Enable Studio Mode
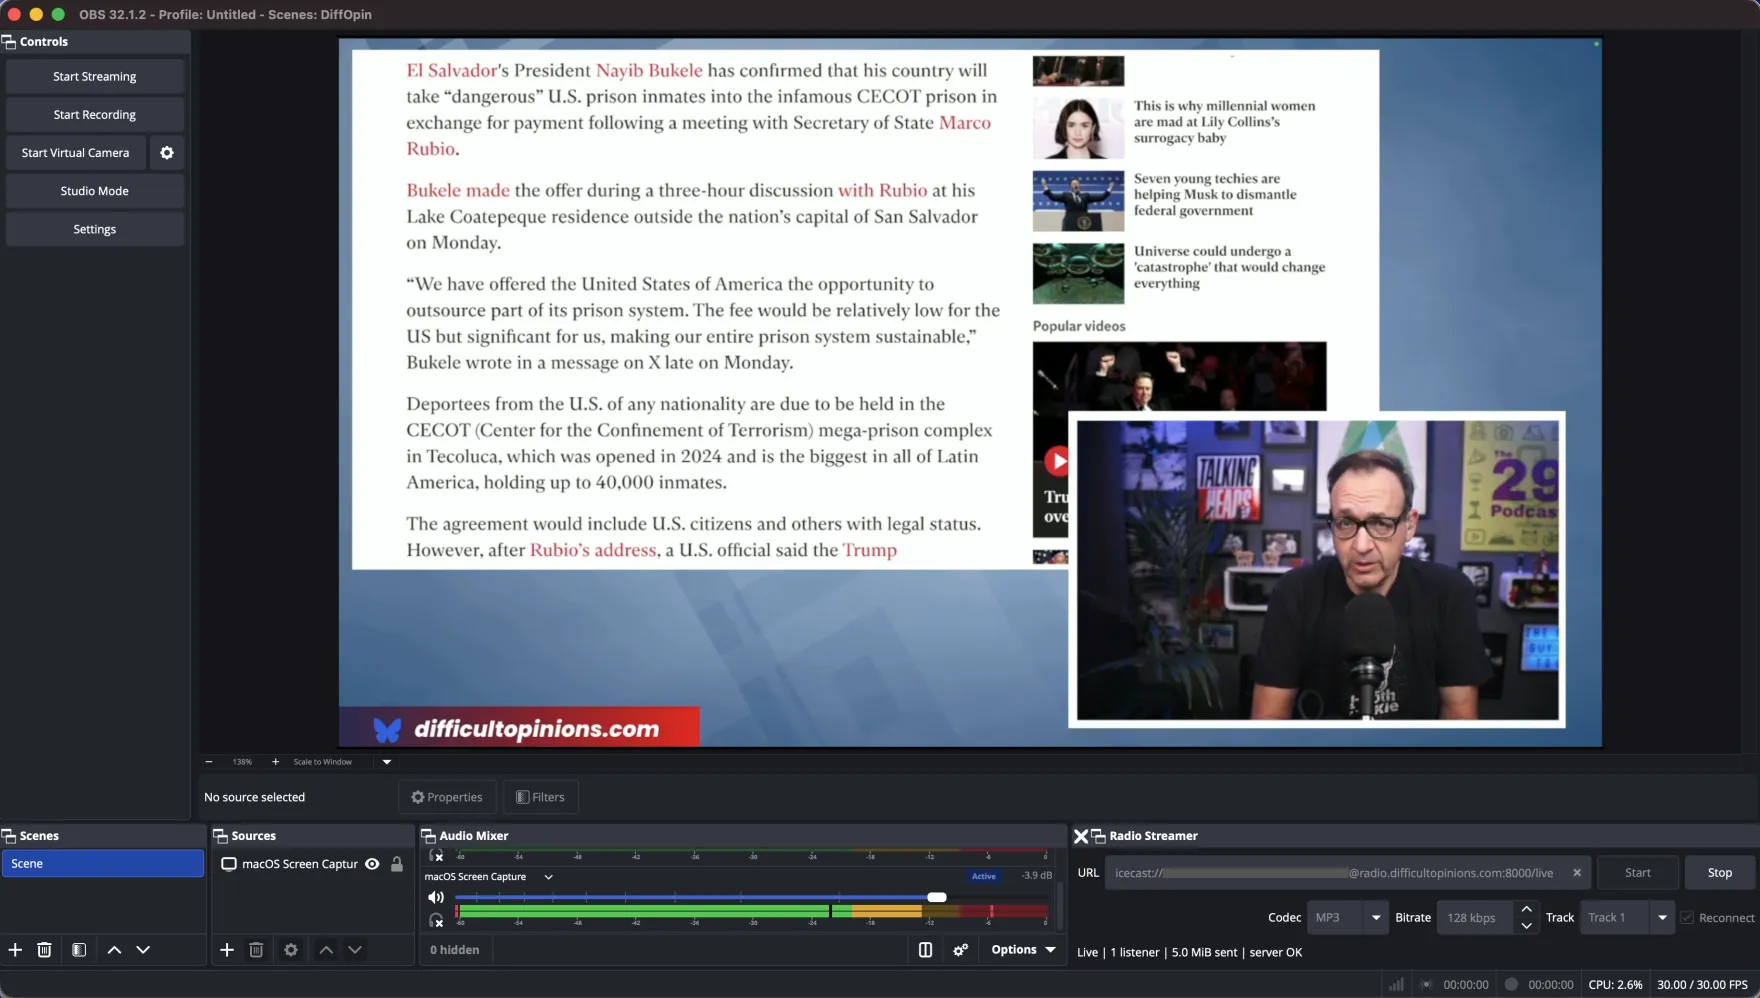Screen dimensions: 1760x998 [95, 191]
